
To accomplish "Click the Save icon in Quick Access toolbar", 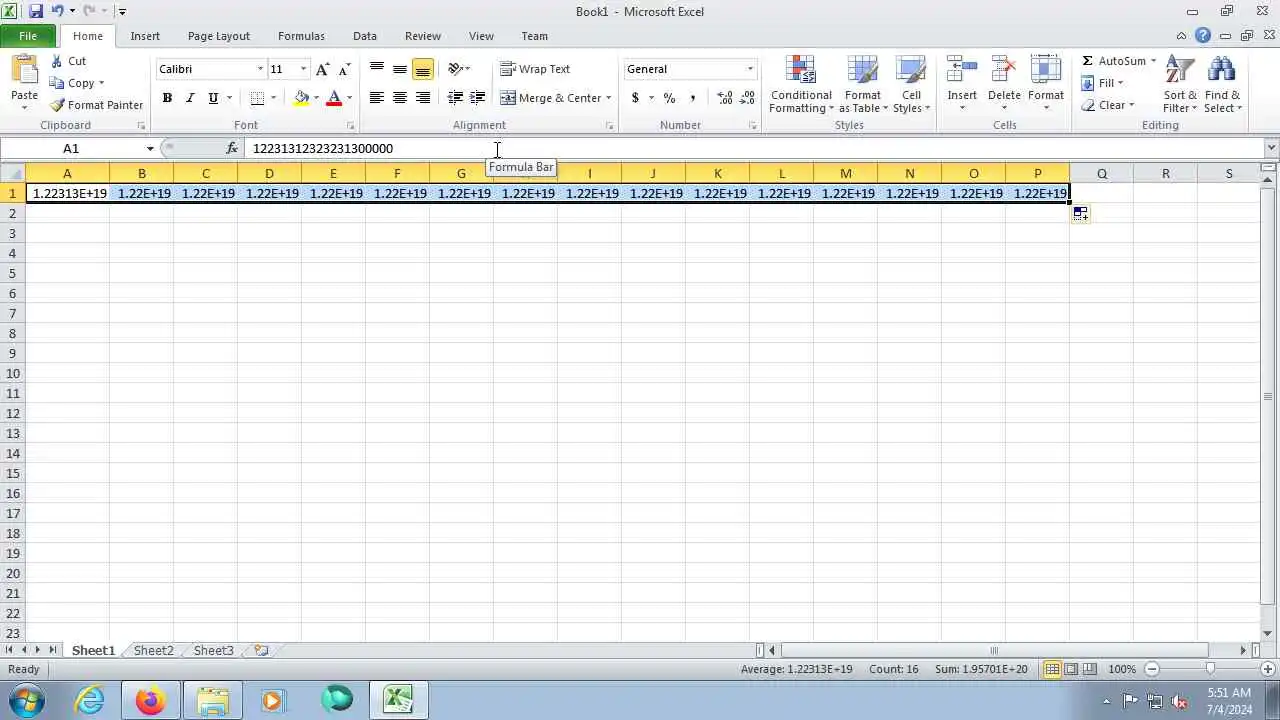I will [x=36, y=11].
